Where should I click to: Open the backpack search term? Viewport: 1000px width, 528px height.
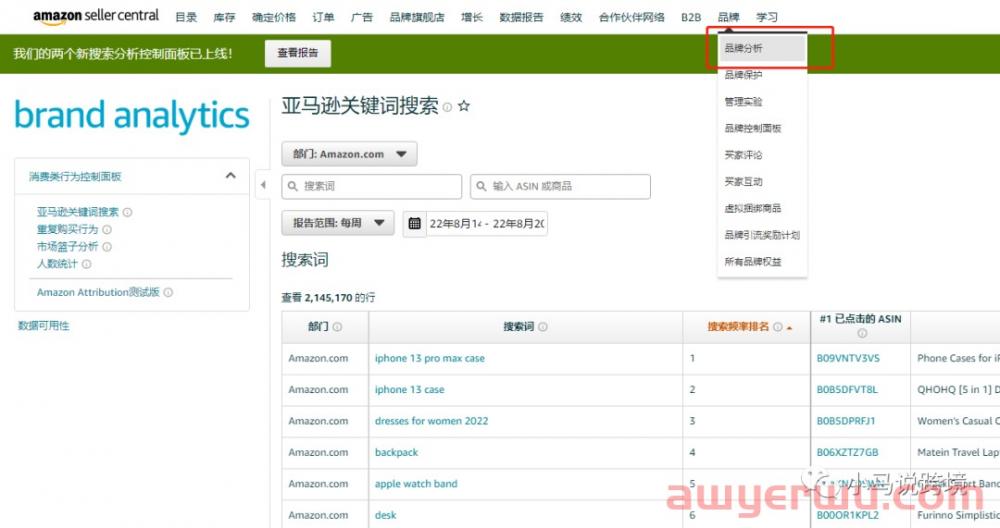(397, 452)
